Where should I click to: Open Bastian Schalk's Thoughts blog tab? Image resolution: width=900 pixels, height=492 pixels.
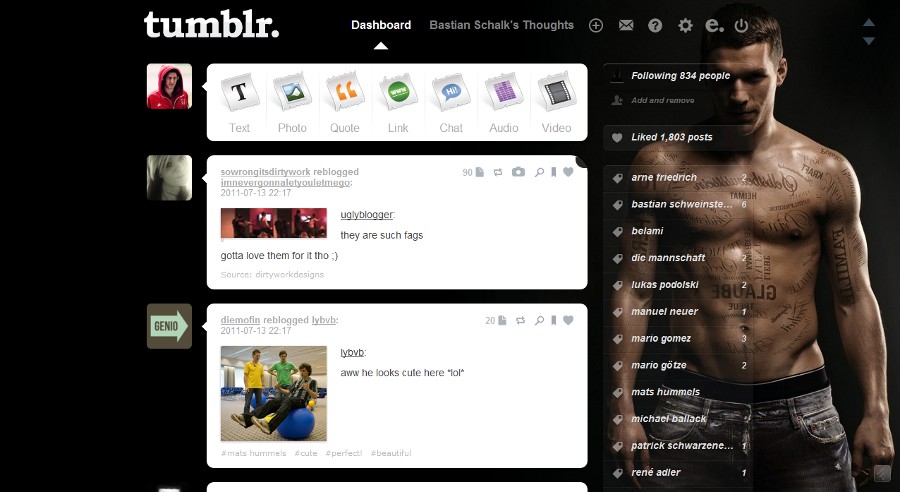(502, 25)
